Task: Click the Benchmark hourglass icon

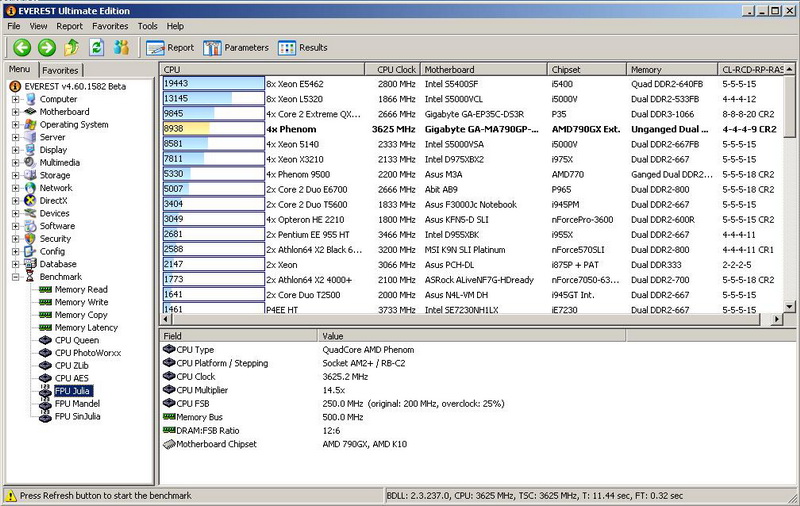Action: pos(31,276)
